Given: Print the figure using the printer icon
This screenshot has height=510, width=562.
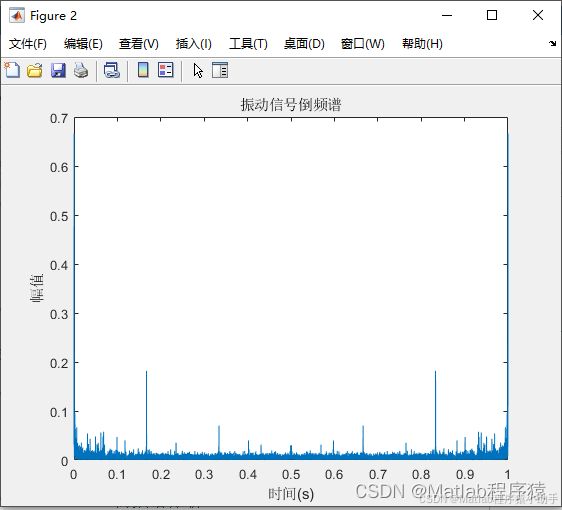Looking at the screenshot, I should pos(81,70).
